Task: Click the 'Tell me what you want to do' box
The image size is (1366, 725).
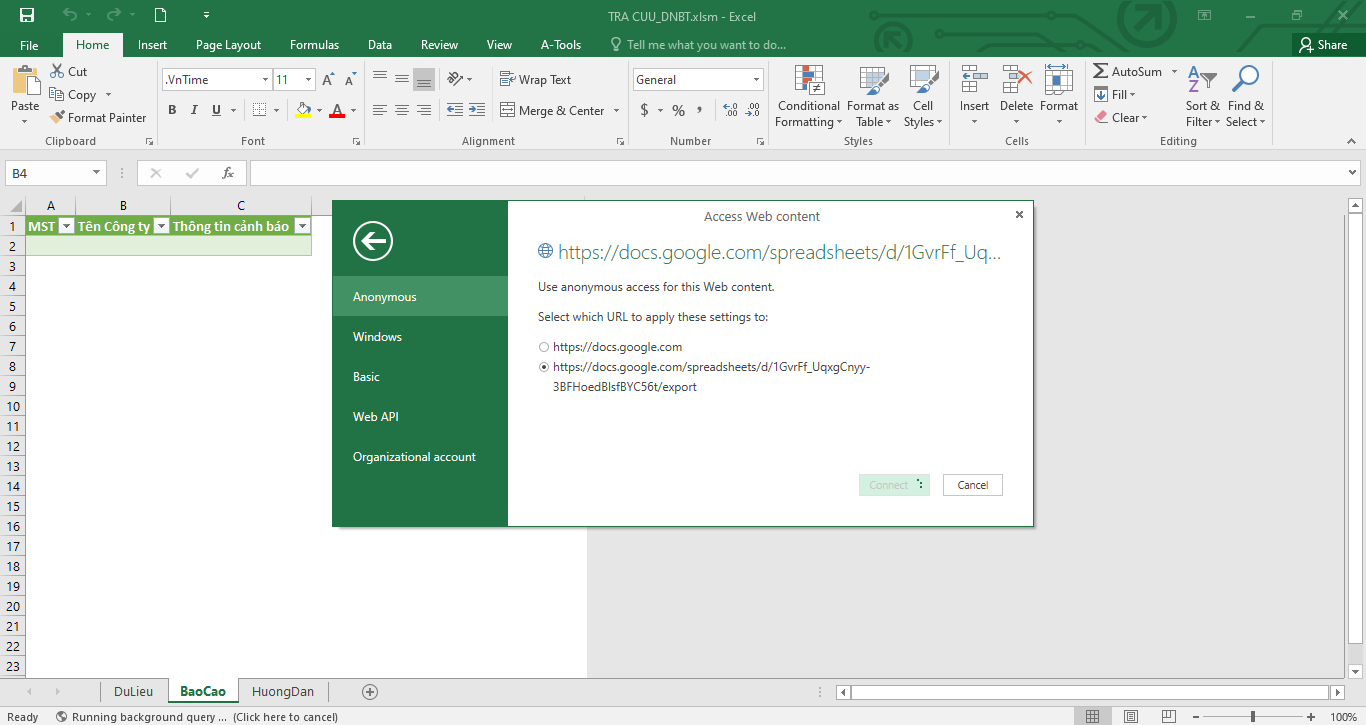Action: click(x=698, y=45)
